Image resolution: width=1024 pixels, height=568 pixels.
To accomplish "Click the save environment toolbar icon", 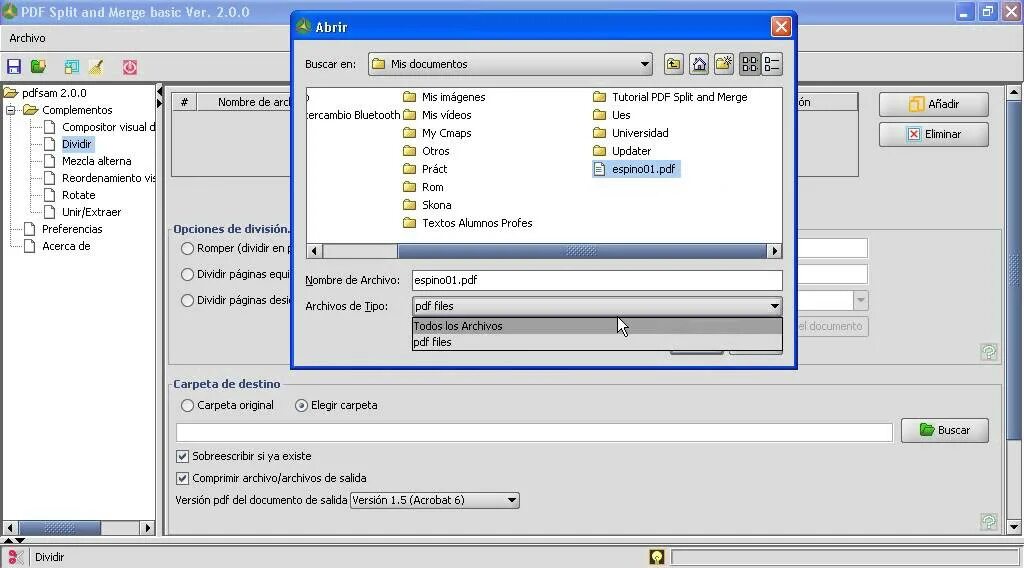I will coord(14,67).
